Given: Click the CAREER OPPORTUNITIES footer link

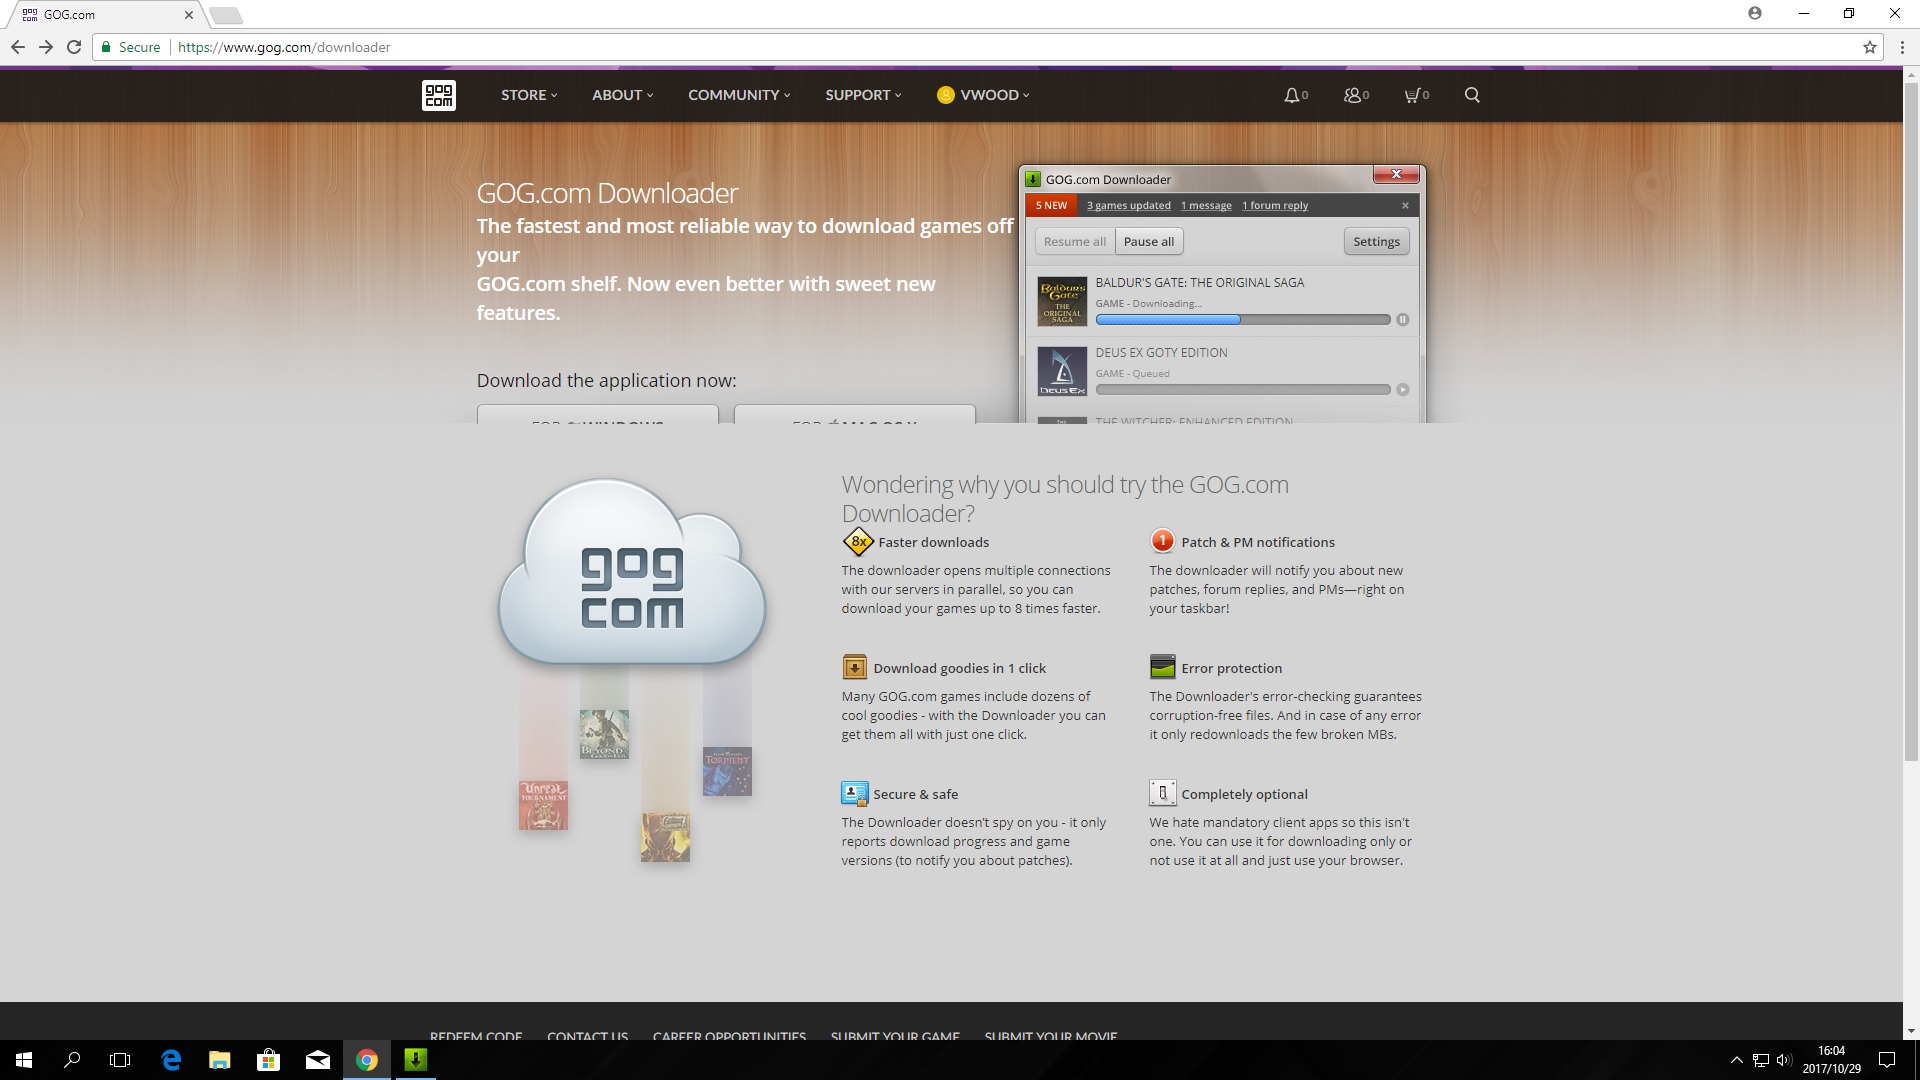Looking at the screenshot, I should click(x=729, y=1035).
